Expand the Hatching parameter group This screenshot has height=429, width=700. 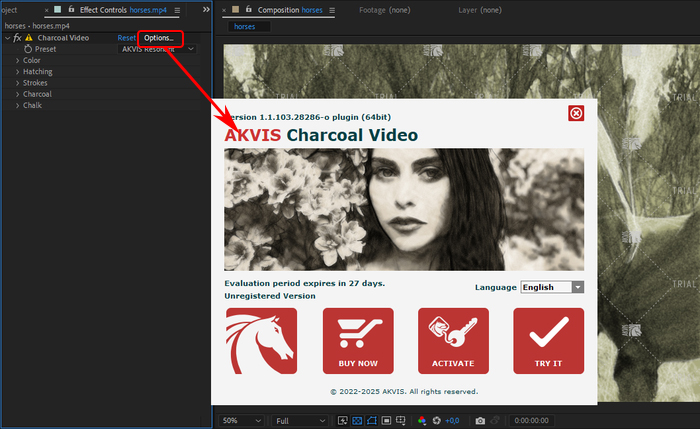(17, 71)
